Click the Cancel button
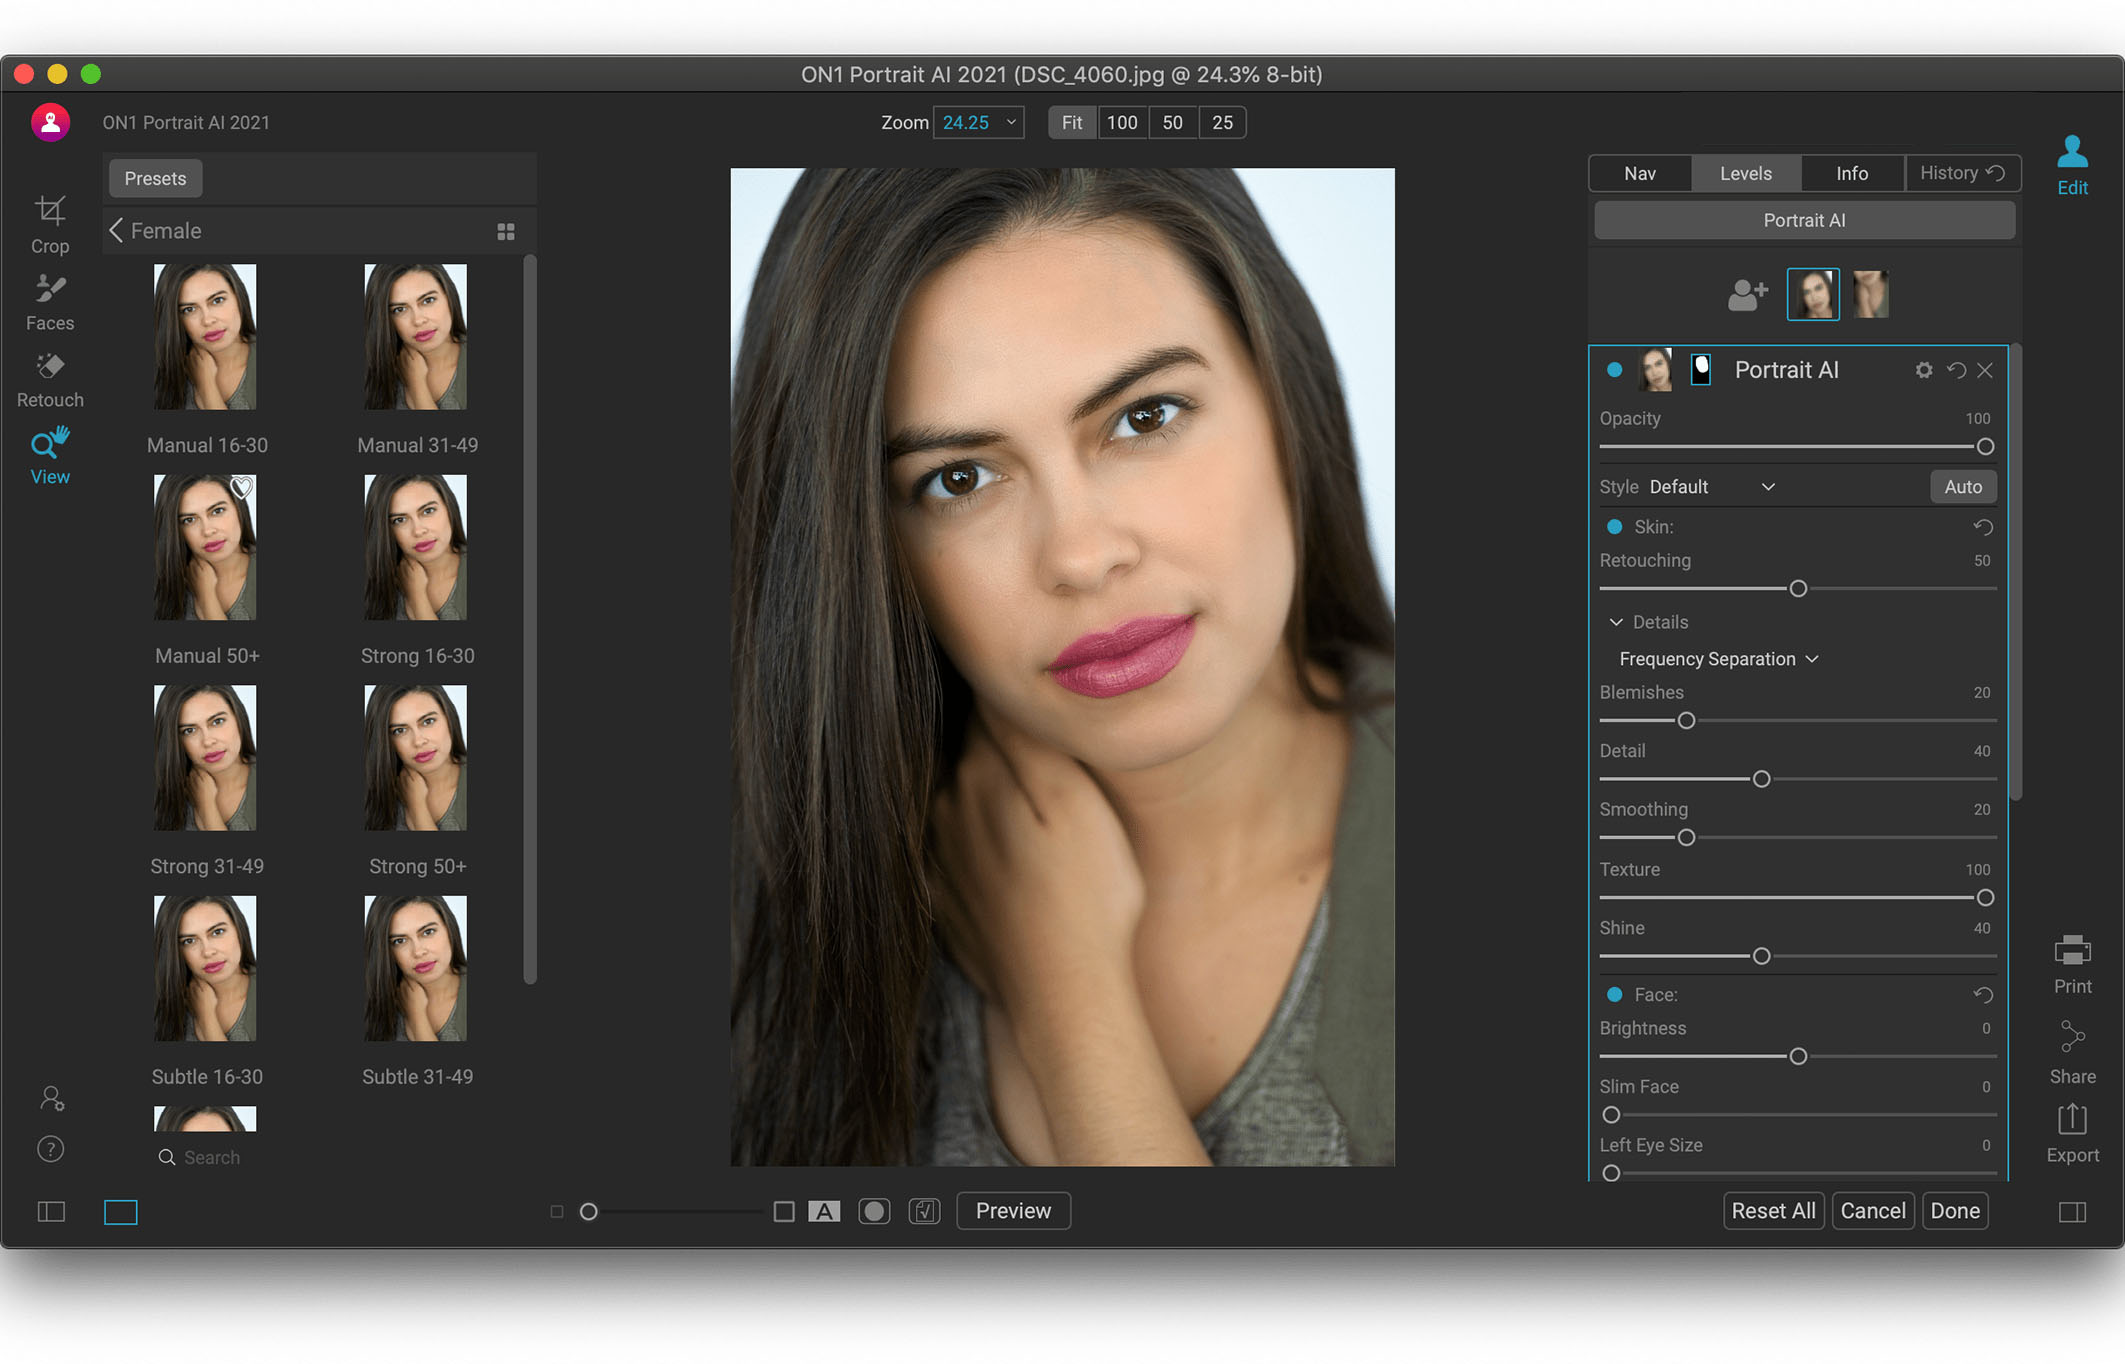Screen dimensions: 2125x1364 point(1873,1211)
